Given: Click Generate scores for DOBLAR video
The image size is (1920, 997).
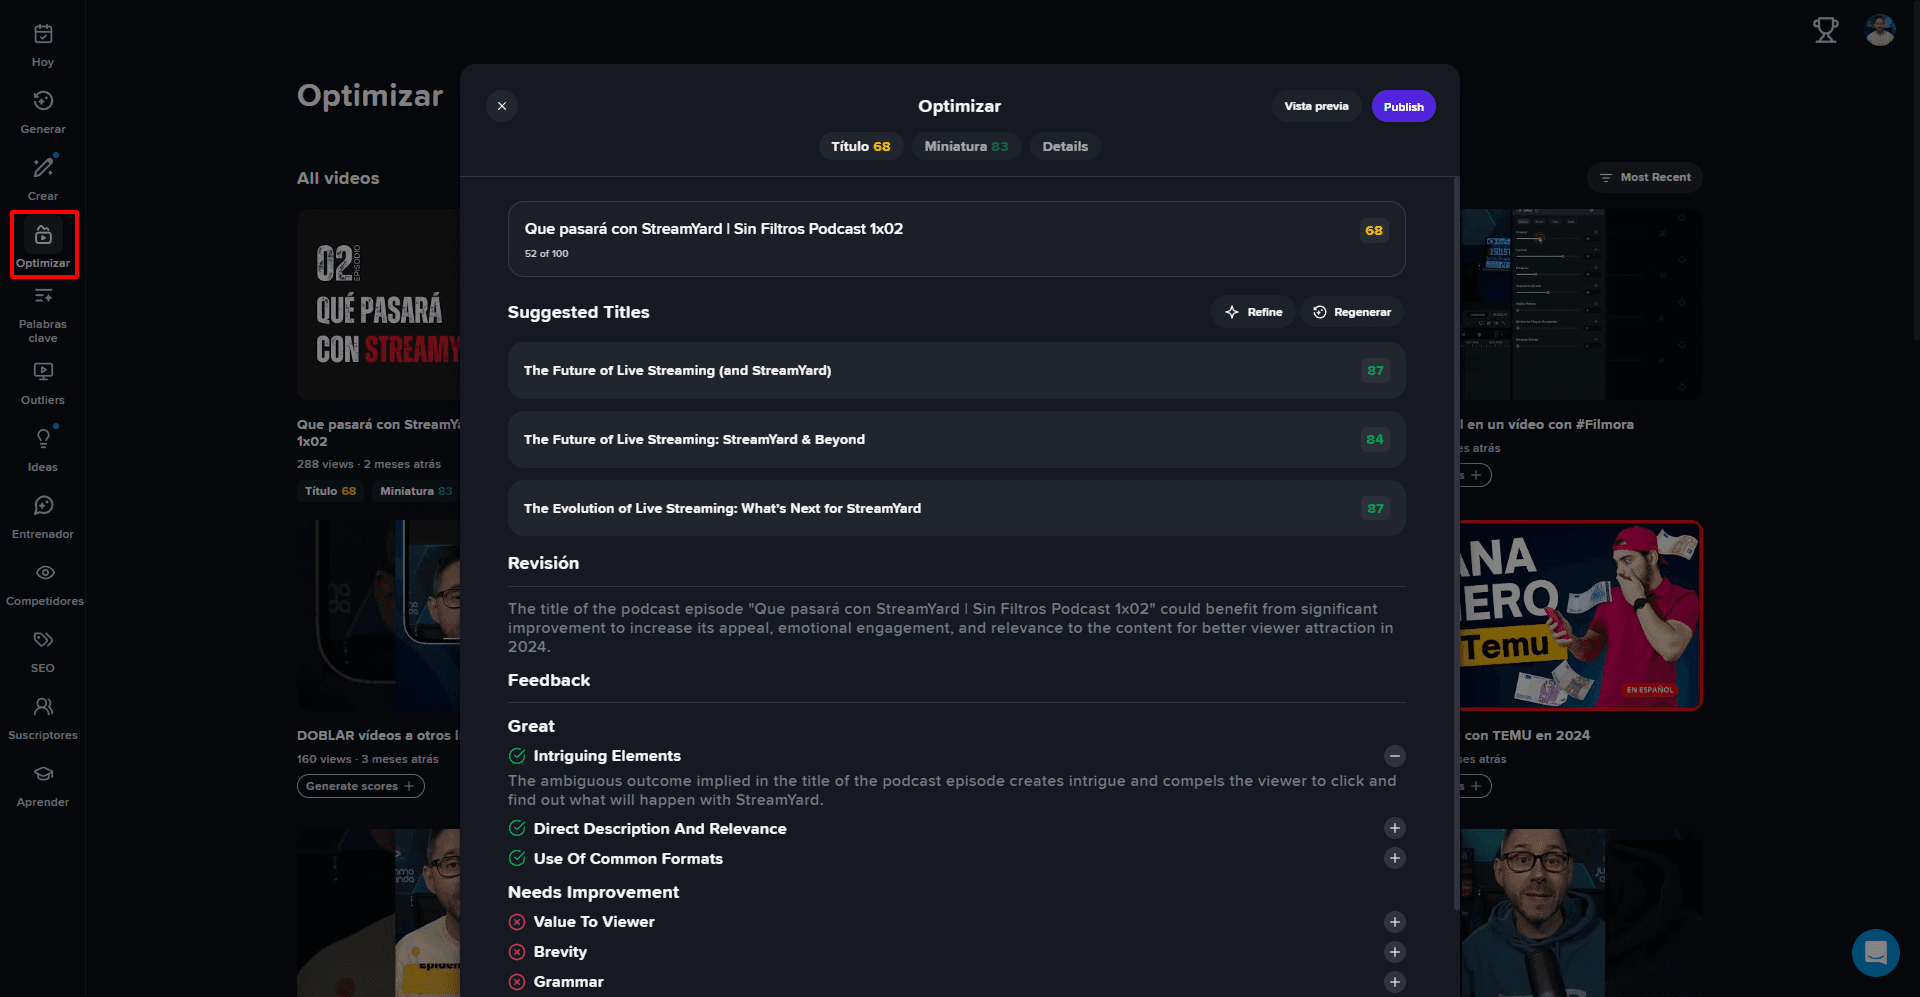Looking at the screenshot, I should [x=360, y=786].
